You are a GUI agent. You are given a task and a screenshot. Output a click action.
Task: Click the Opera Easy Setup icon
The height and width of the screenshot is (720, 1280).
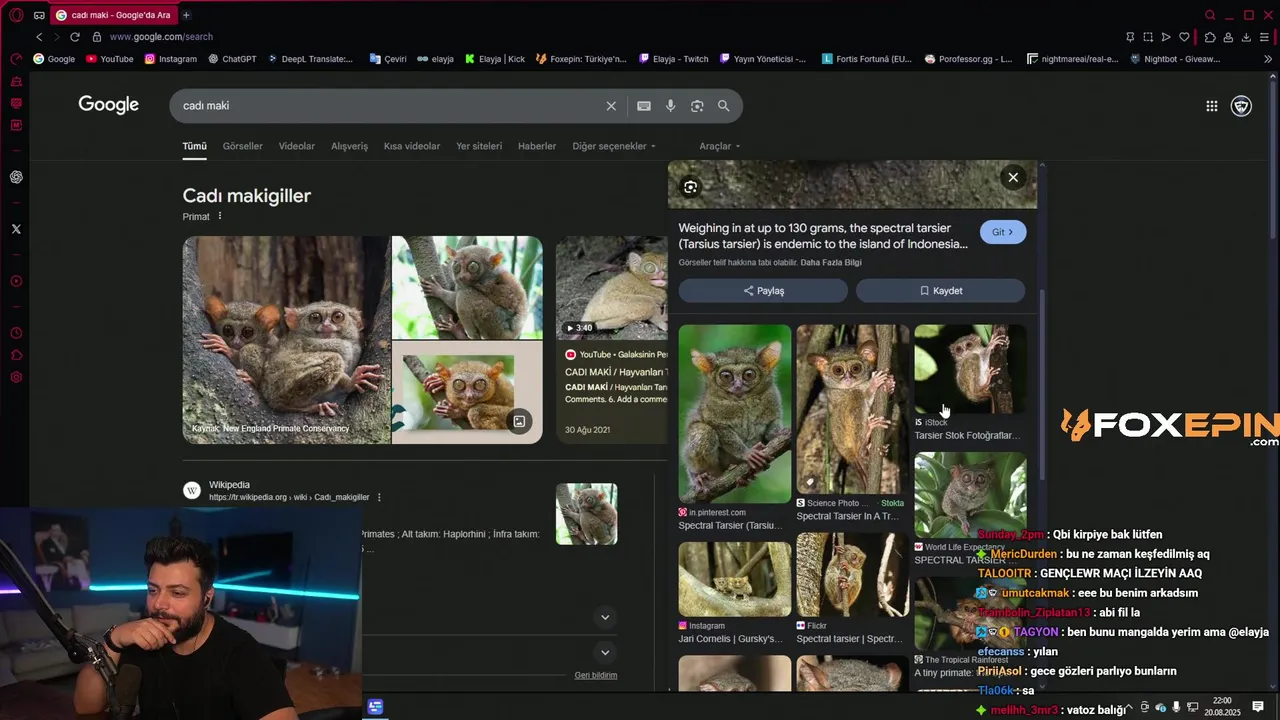pyautogui.click(x=1265, y=37)
